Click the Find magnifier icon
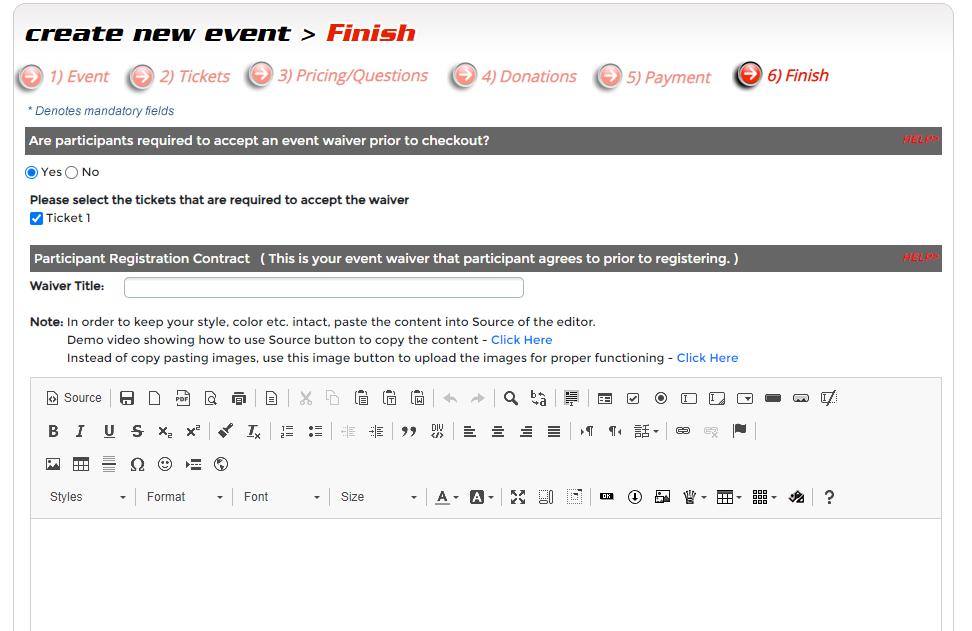Viewport: 972px width, 631px height. click(x=510, y=398)
